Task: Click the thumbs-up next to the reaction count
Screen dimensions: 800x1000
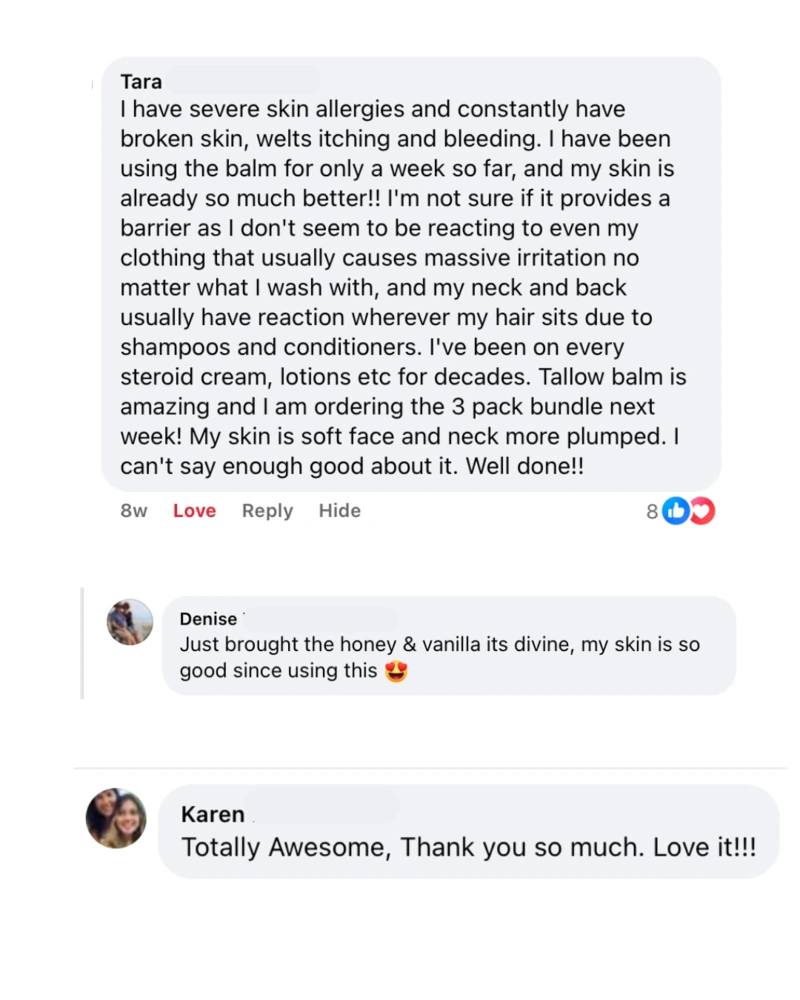Action: (675, 511)
